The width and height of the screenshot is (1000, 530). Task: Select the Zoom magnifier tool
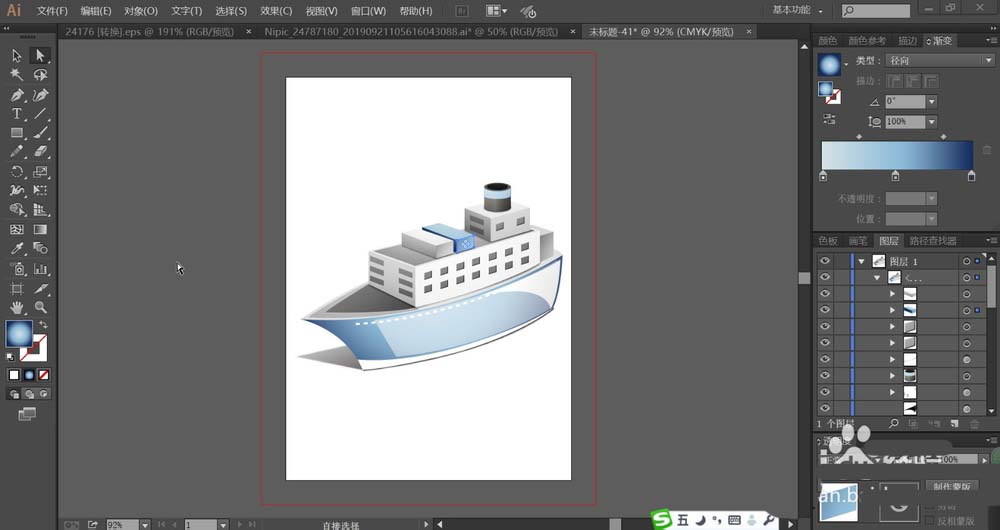point(40,307)
